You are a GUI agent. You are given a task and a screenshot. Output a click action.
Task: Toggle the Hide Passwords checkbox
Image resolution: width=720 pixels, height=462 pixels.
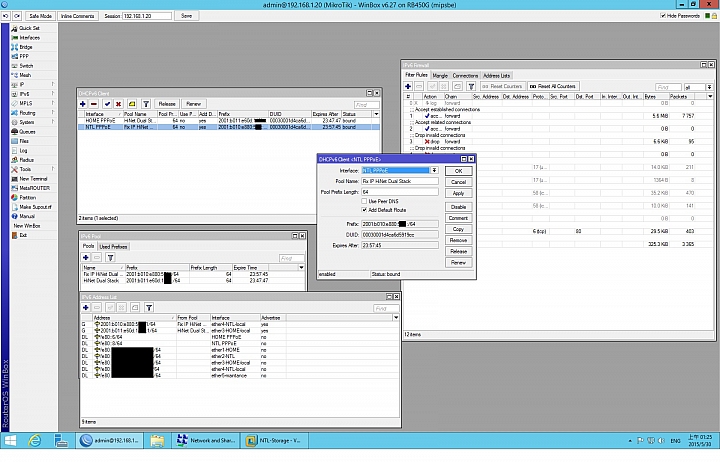[x=663, y=16]
